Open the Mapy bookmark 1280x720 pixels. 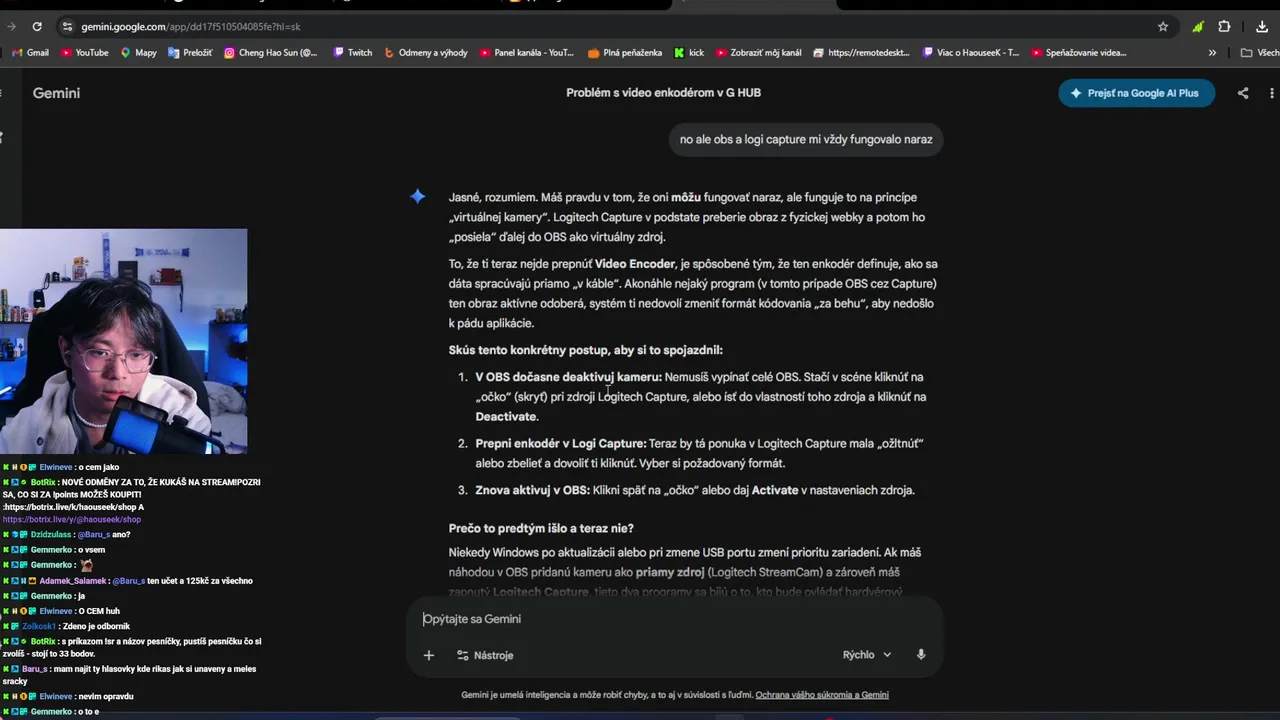(139, 53)
